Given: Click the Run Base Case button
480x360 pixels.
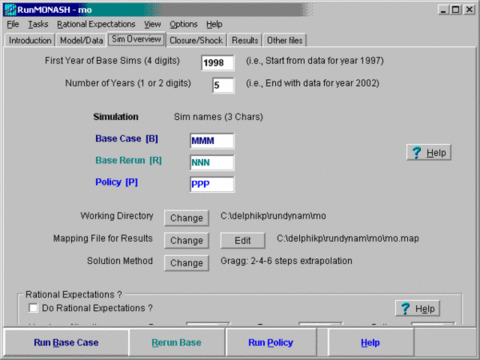Looking at the screenshot, I should pyautogui.click(x=66, y=342).
